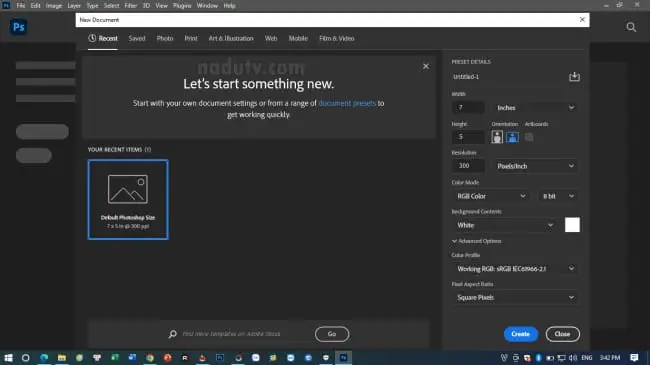This screenshot has width=650, height=365.
Task: Switch to the Recent tab
Action: [x=103, y=38]
